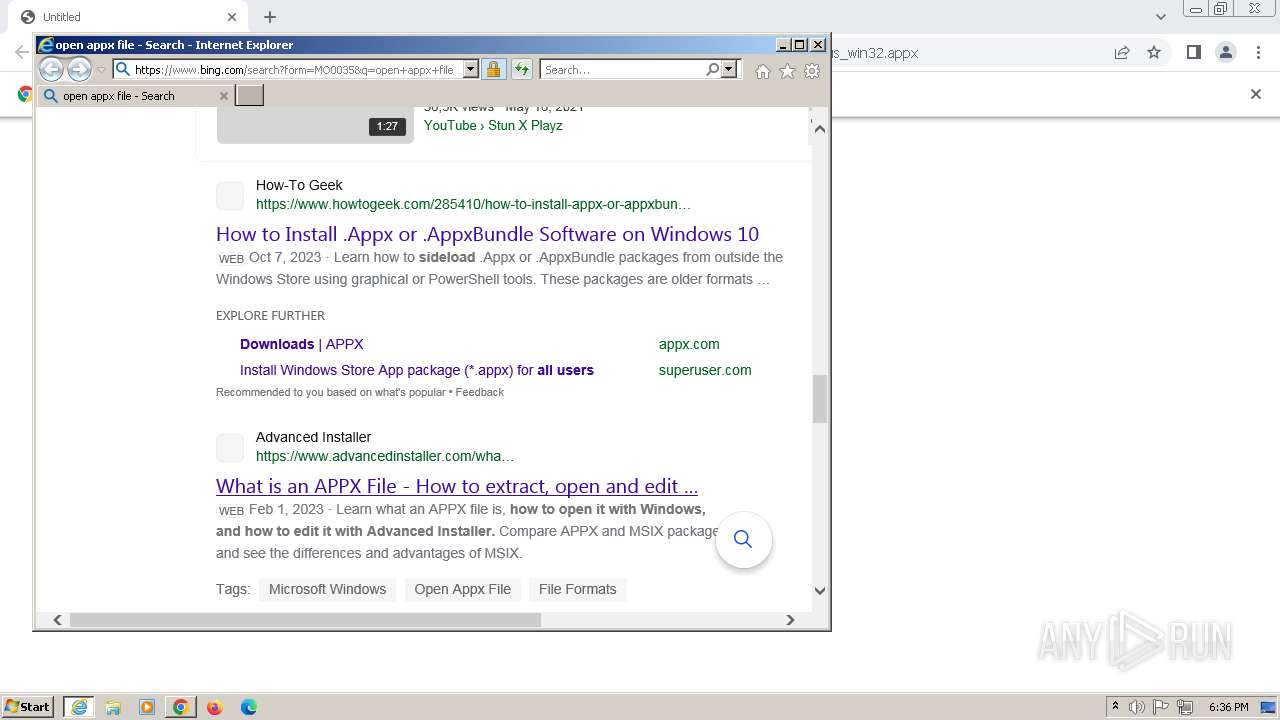
Task: Open Windows Explorer folder in taskbar
Action: [x=113, y=707]
